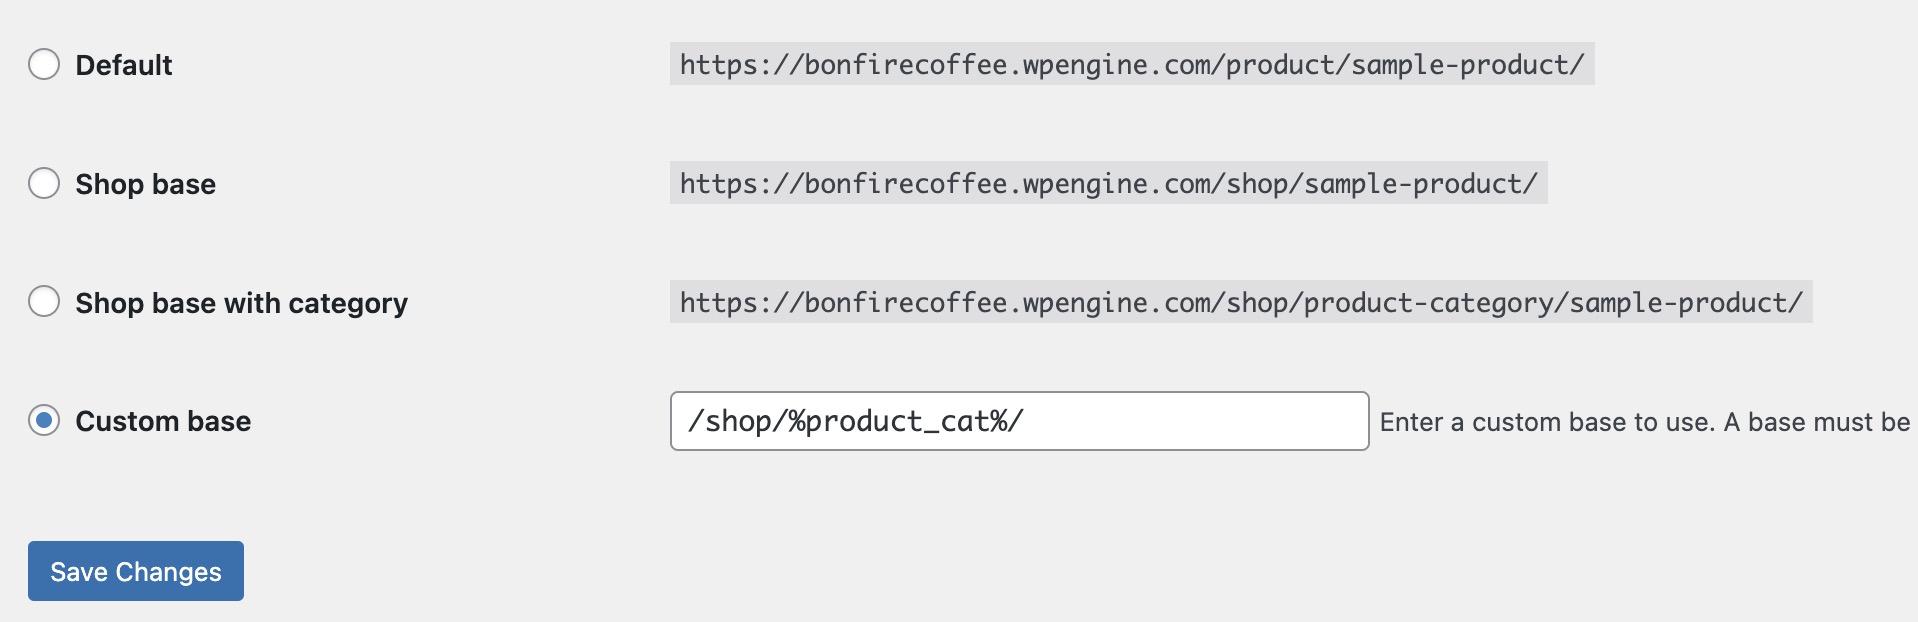1918x622 pixels.
Task: Choose the Shop base radio option
Action: [44, 184]
